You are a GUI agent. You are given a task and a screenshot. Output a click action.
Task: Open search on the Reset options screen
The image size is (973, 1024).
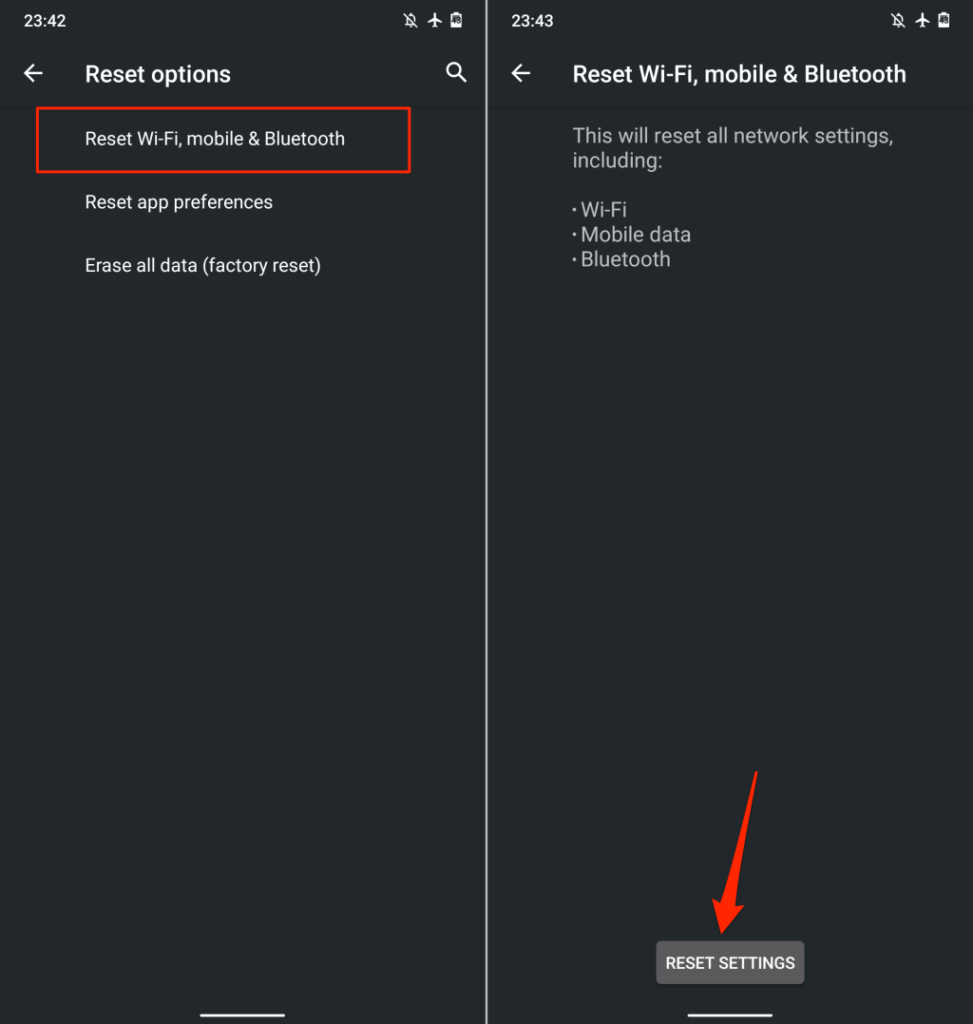(x=456, y=72)
